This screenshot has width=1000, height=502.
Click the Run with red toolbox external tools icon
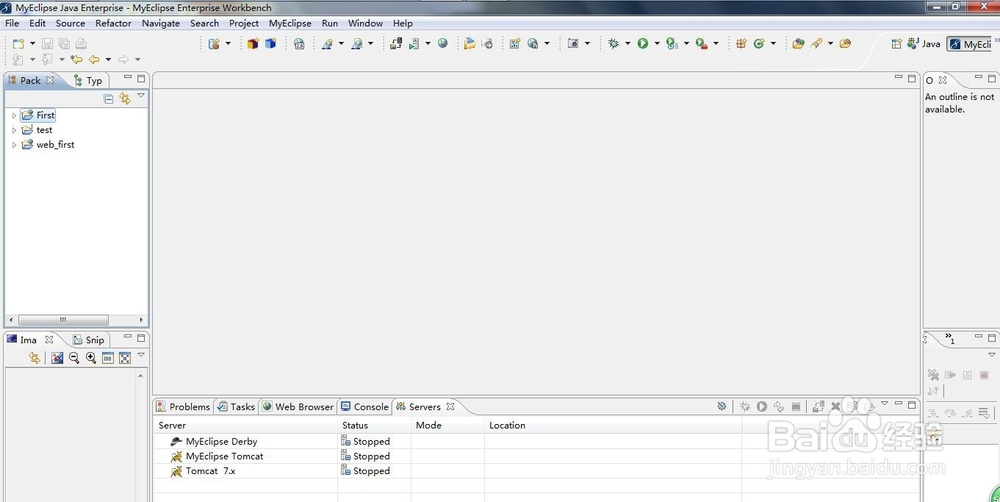pos(702,43)
